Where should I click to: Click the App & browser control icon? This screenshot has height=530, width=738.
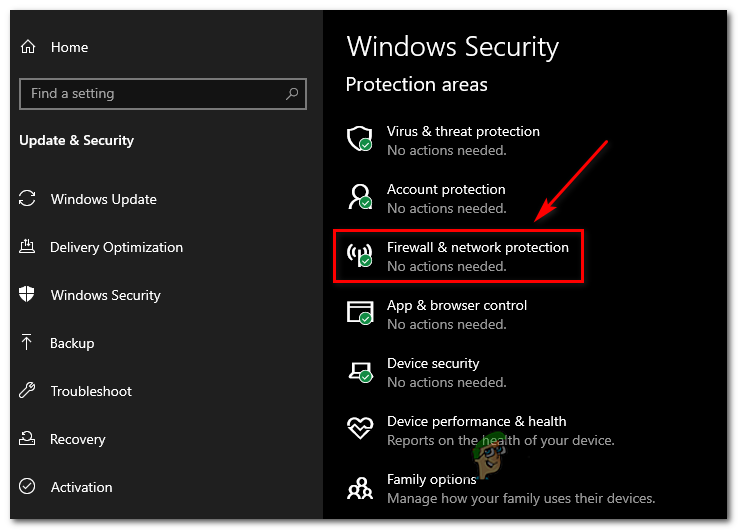(x=359, y=313)
